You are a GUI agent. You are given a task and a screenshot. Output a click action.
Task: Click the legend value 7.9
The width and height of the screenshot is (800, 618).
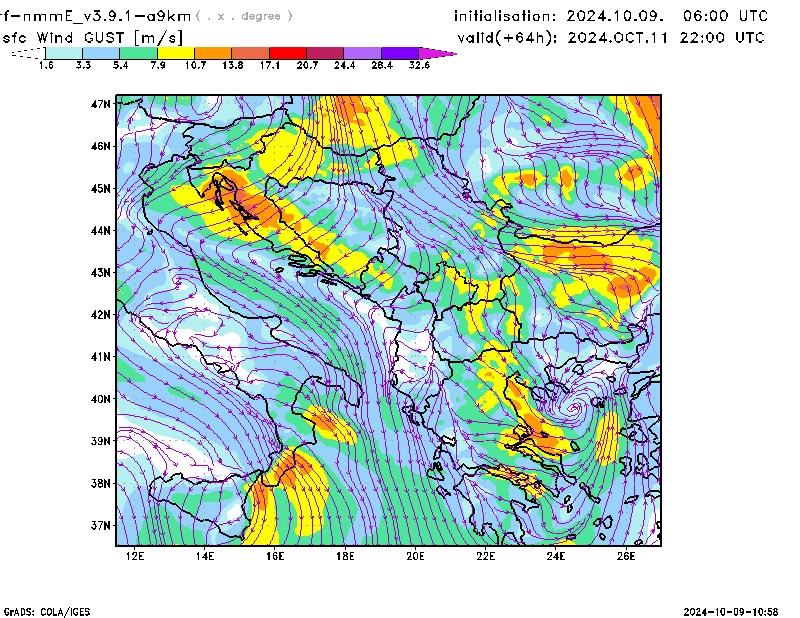tap(158, 65)
